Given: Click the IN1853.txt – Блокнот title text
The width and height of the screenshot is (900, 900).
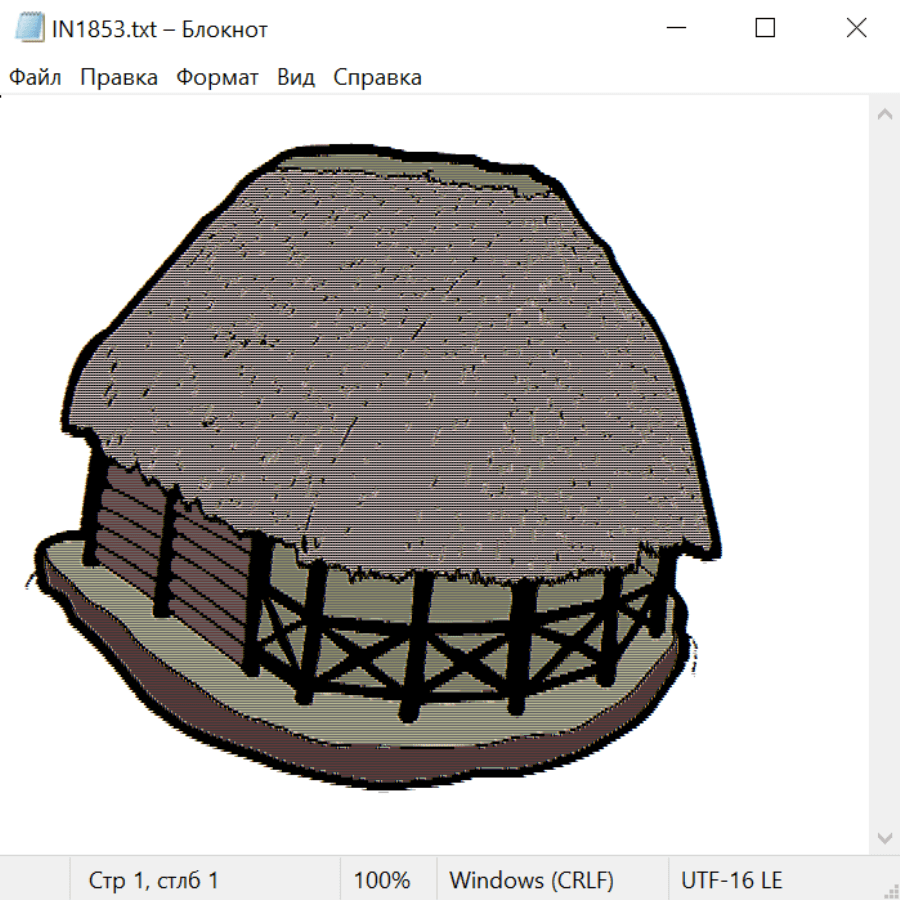Looking at the screenshot, I should [x=160, y=29].
